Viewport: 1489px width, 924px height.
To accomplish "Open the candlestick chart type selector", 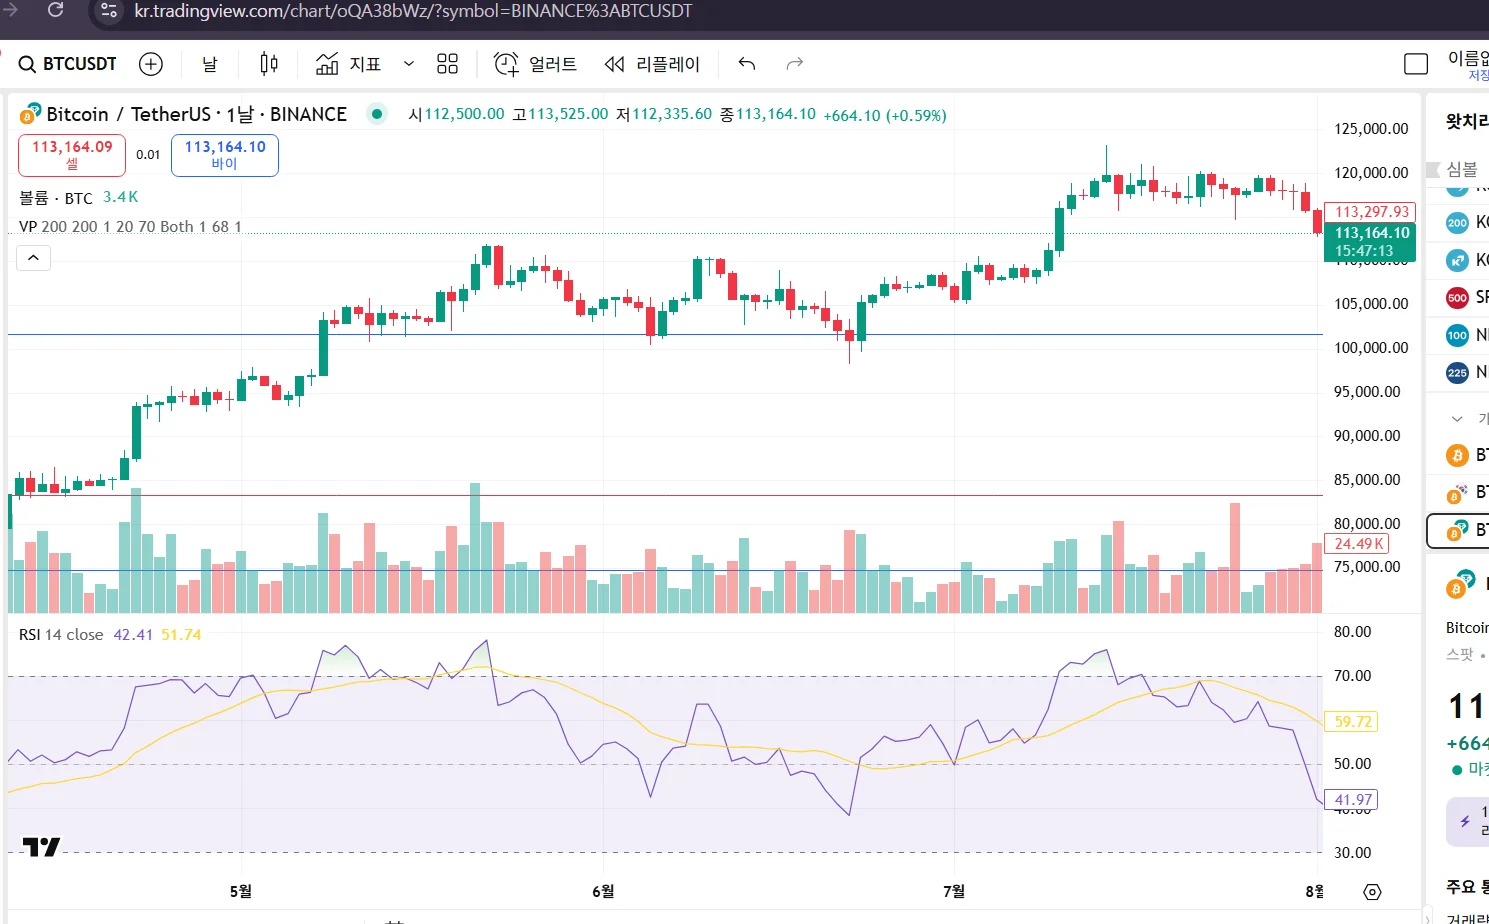I will point(268,64).
